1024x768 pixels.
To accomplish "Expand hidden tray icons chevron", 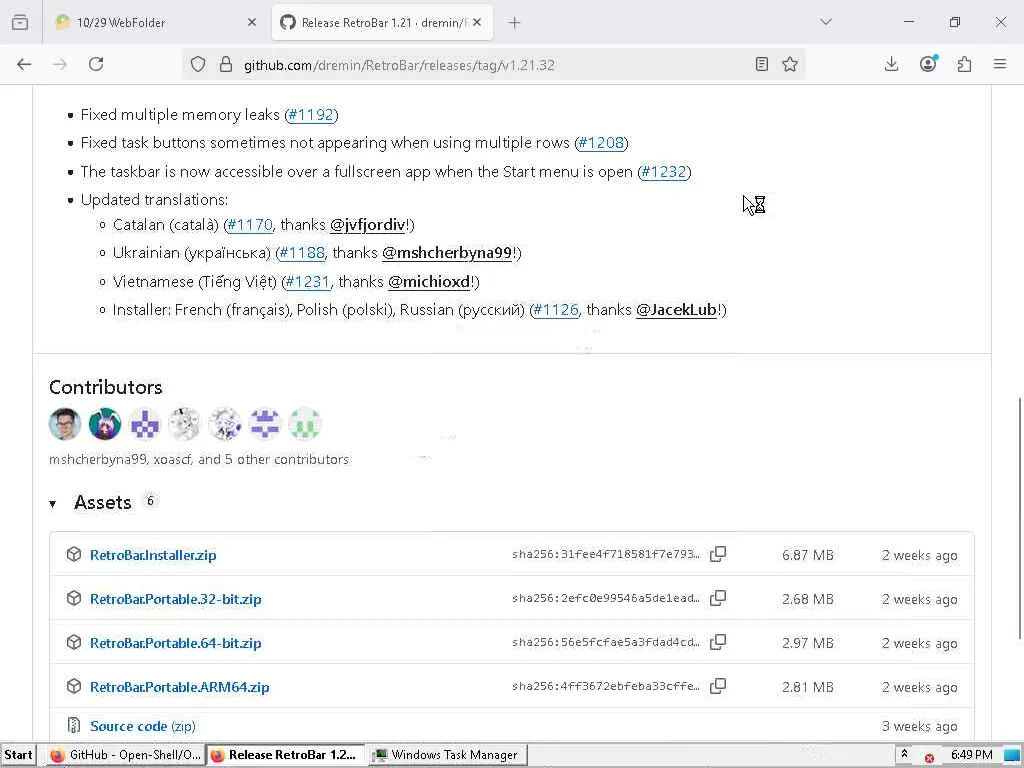I will 904,754.
